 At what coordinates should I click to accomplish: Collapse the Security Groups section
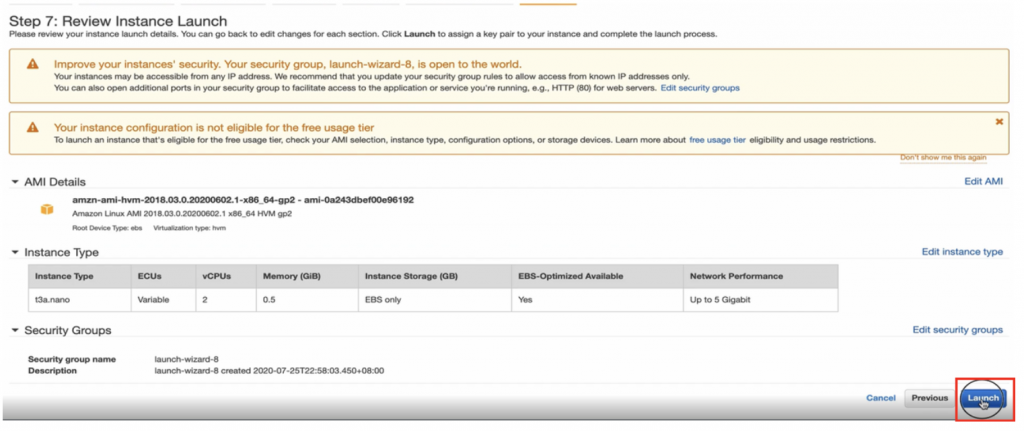click(x=16, y=330)
